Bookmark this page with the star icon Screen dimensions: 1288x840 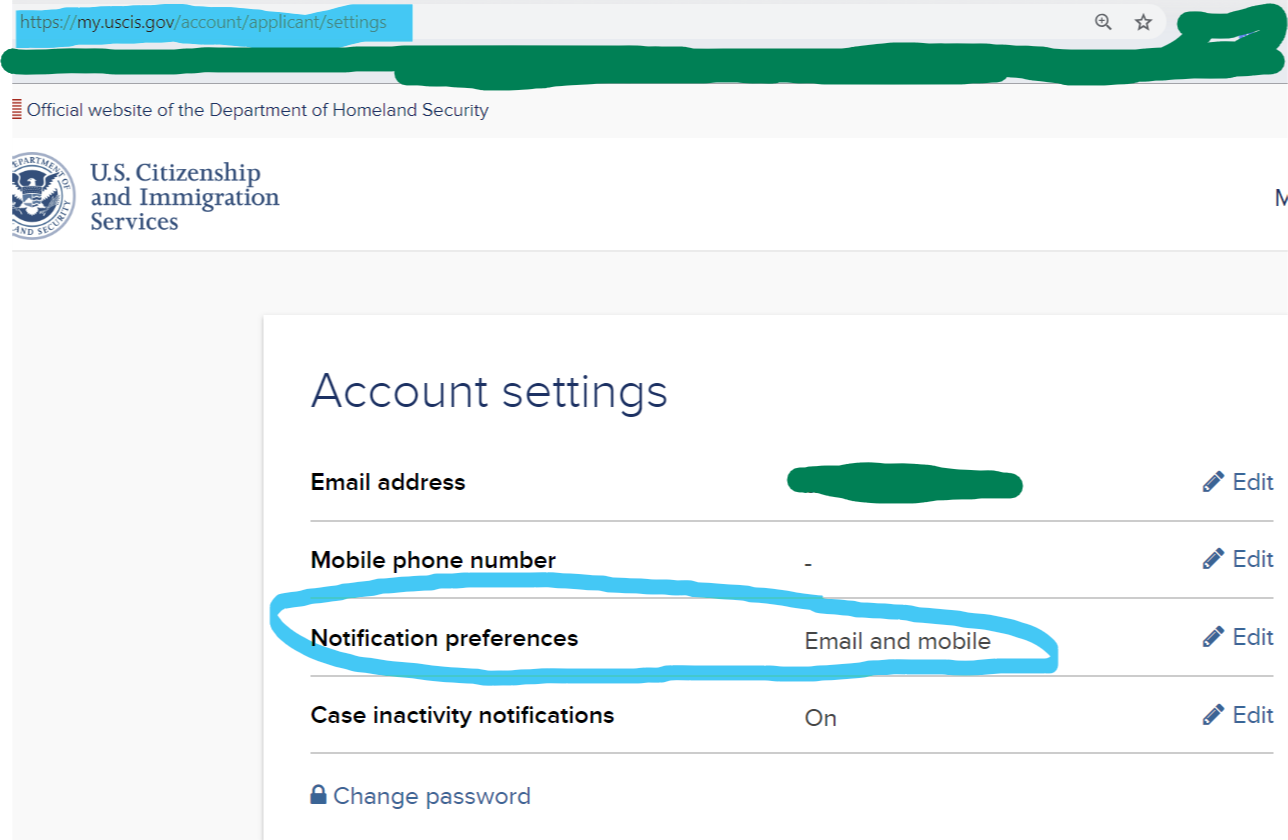(x=1143, y=22)
